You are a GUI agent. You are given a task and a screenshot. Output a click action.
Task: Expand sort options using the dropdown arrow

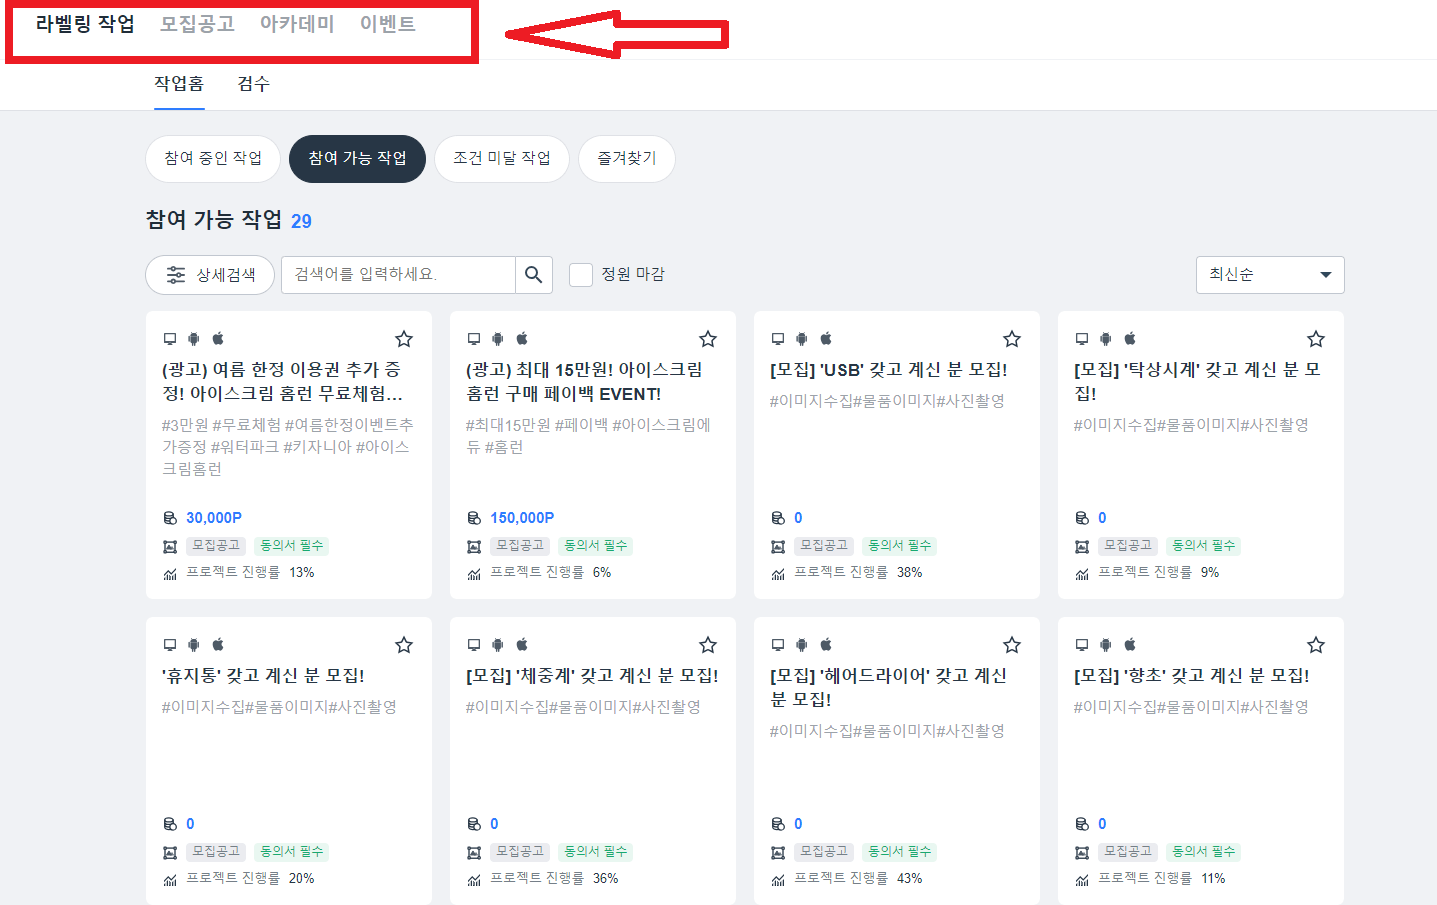[x=1327, y=274]
